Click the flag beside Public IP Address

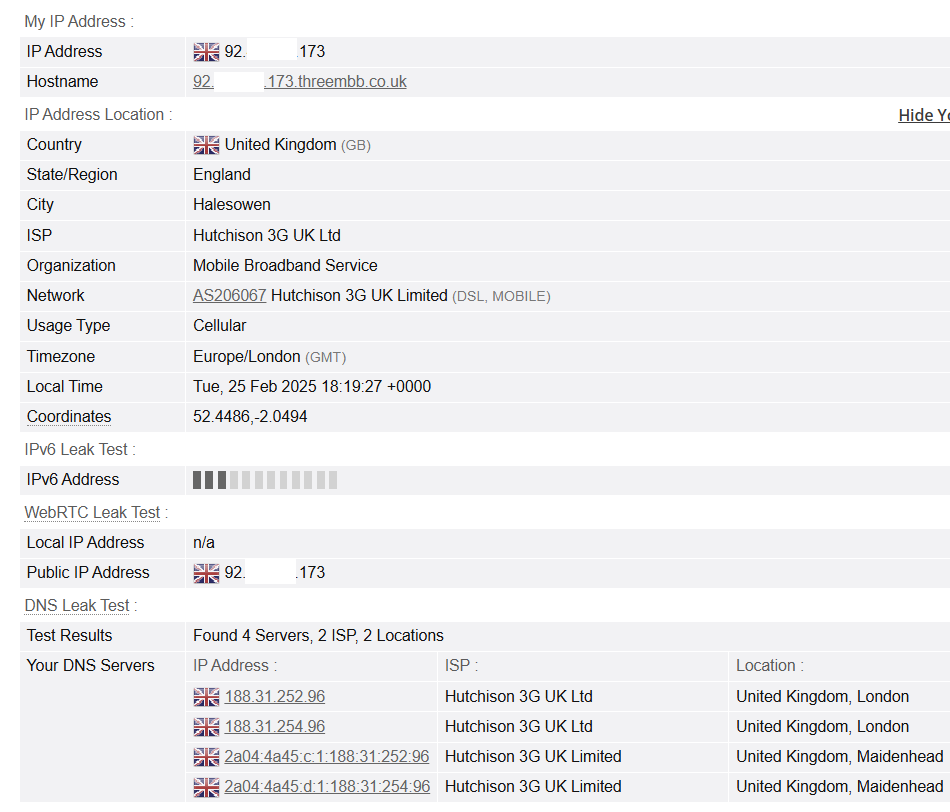click(206, 573)
